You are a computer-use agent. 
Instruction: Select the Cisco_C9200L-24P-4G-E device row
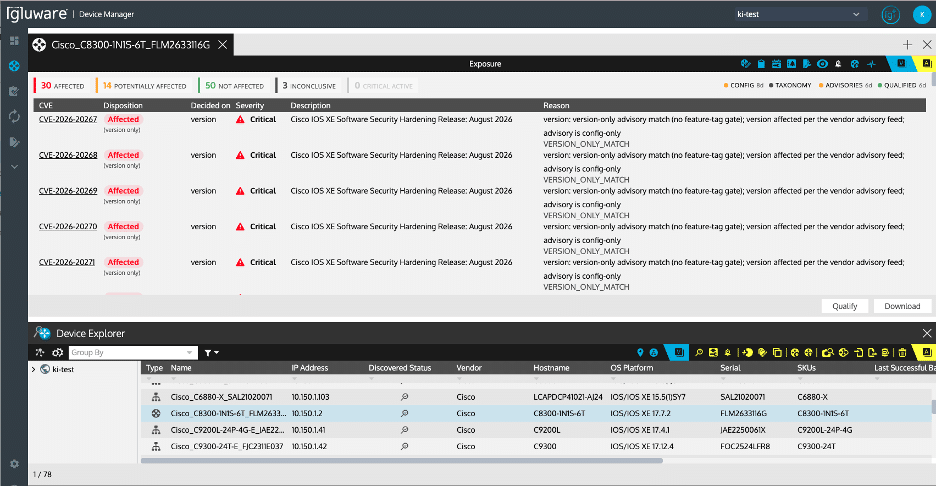(x=536, y=430)
